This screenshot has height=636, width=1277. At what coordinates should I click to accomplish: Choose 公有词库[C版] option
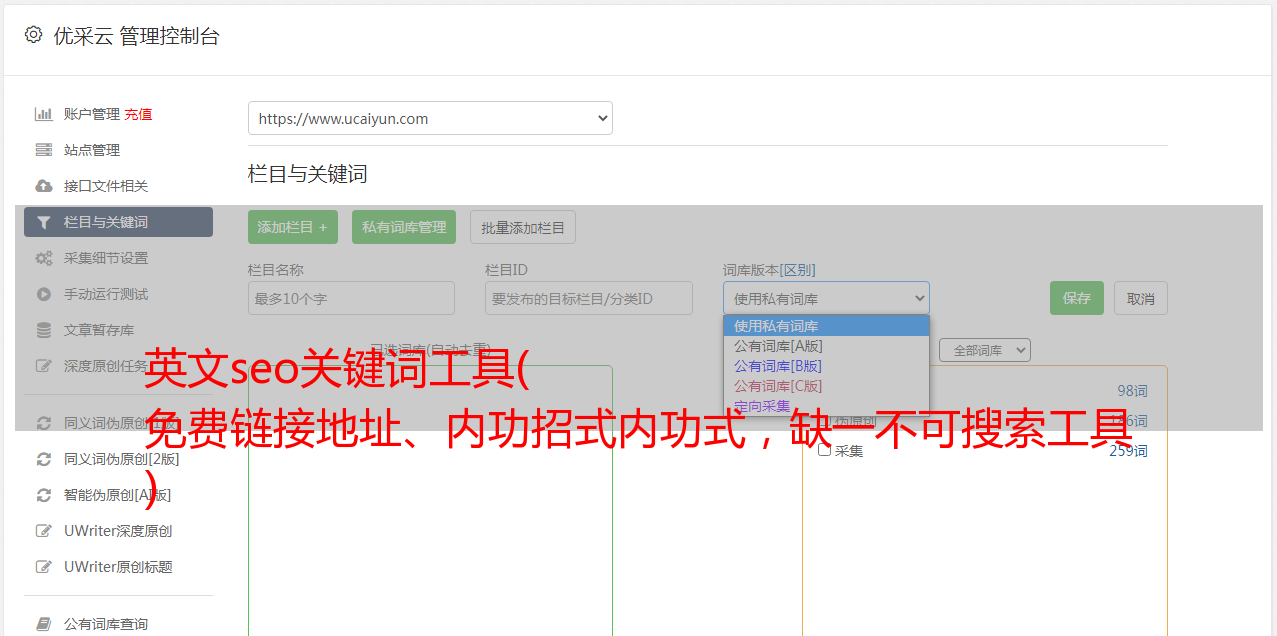(826, 386)
